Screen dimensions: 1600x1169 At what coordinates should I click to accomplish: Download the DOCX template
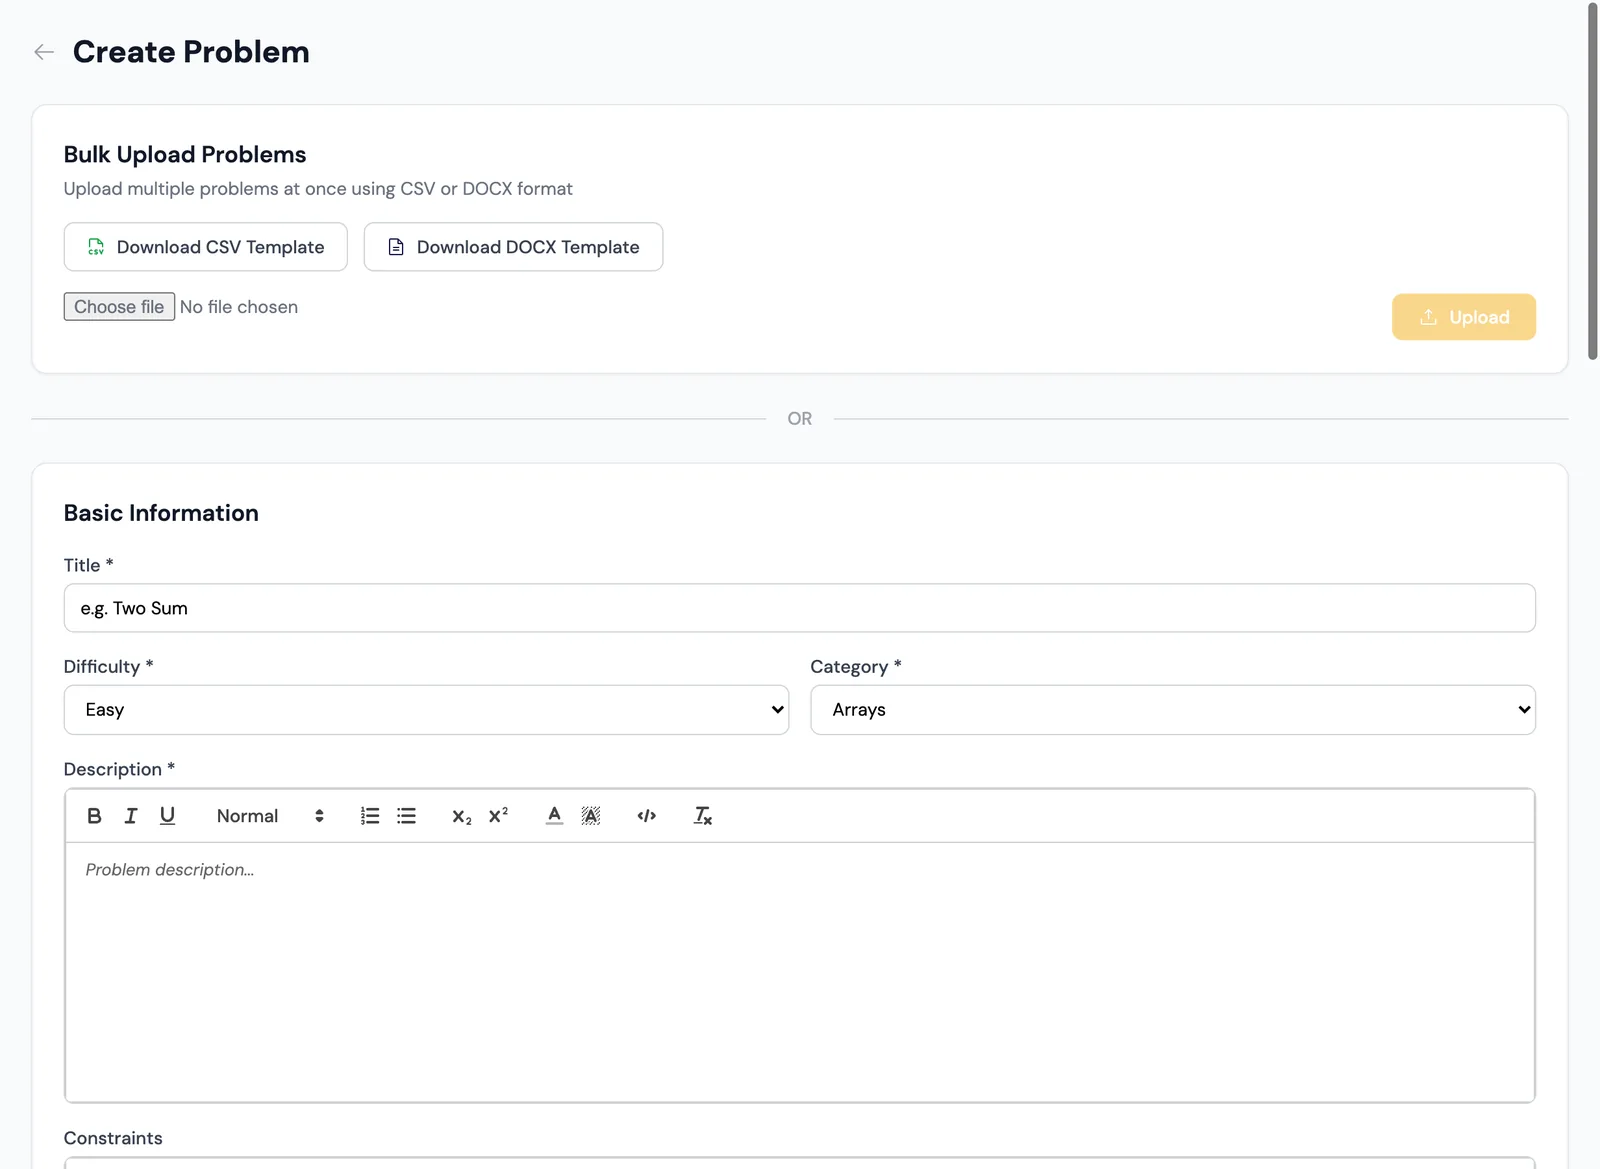tap(513, 247)
